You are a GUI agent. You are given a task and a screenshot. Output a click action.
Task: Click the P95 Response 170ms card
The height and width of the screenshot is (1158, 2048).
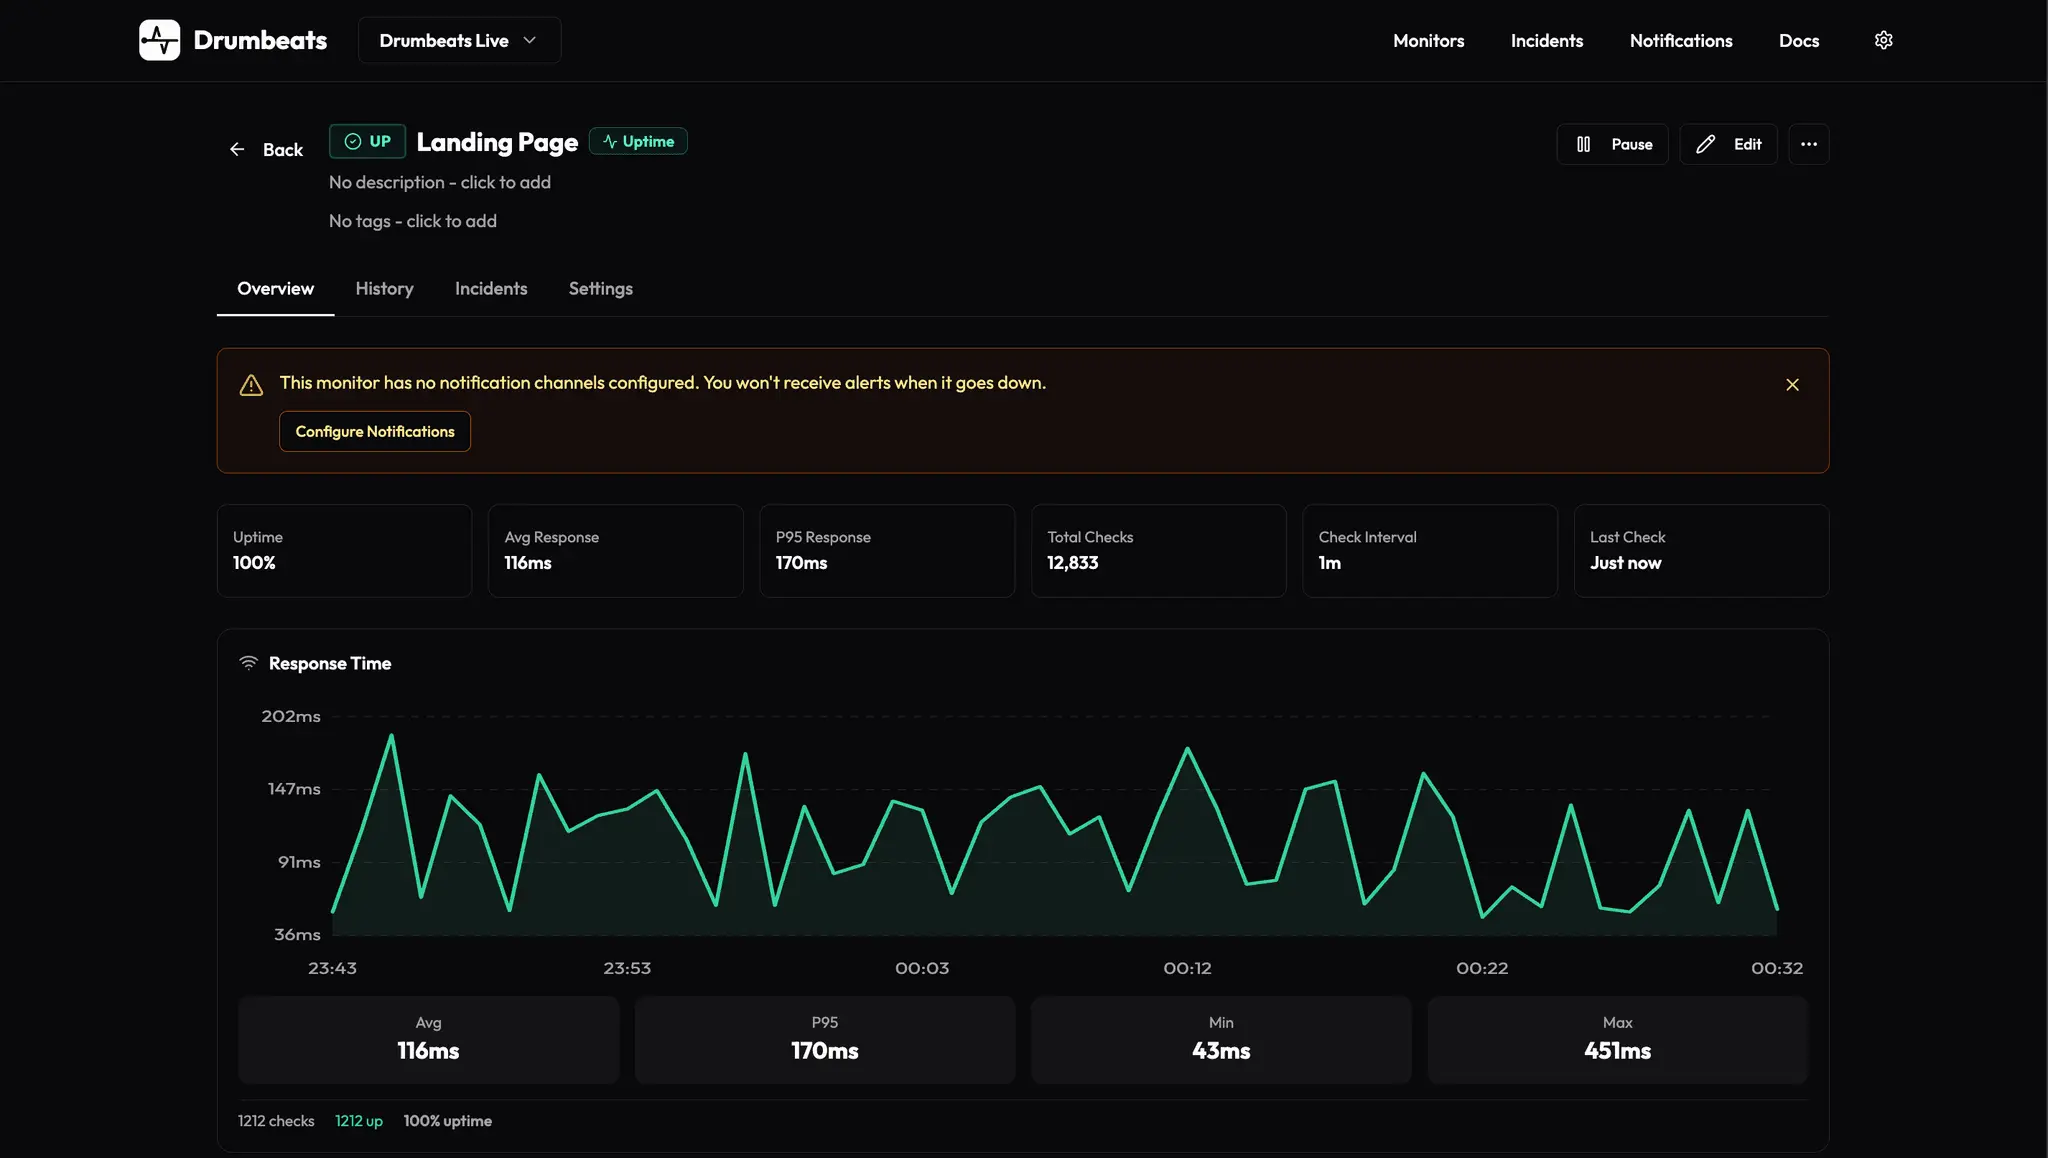point(887,551)
